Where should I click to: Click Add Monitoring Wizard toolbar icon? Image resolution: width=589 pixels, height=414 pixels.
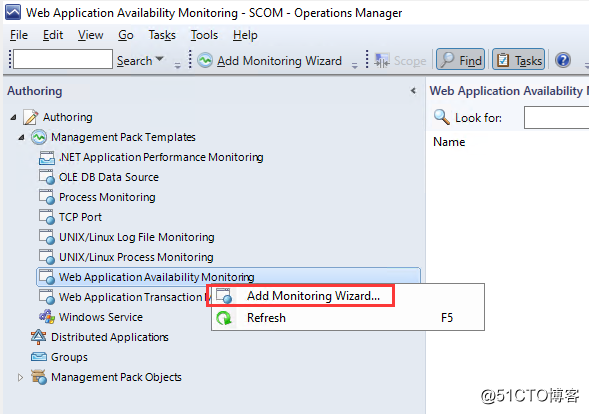(205, 60)
